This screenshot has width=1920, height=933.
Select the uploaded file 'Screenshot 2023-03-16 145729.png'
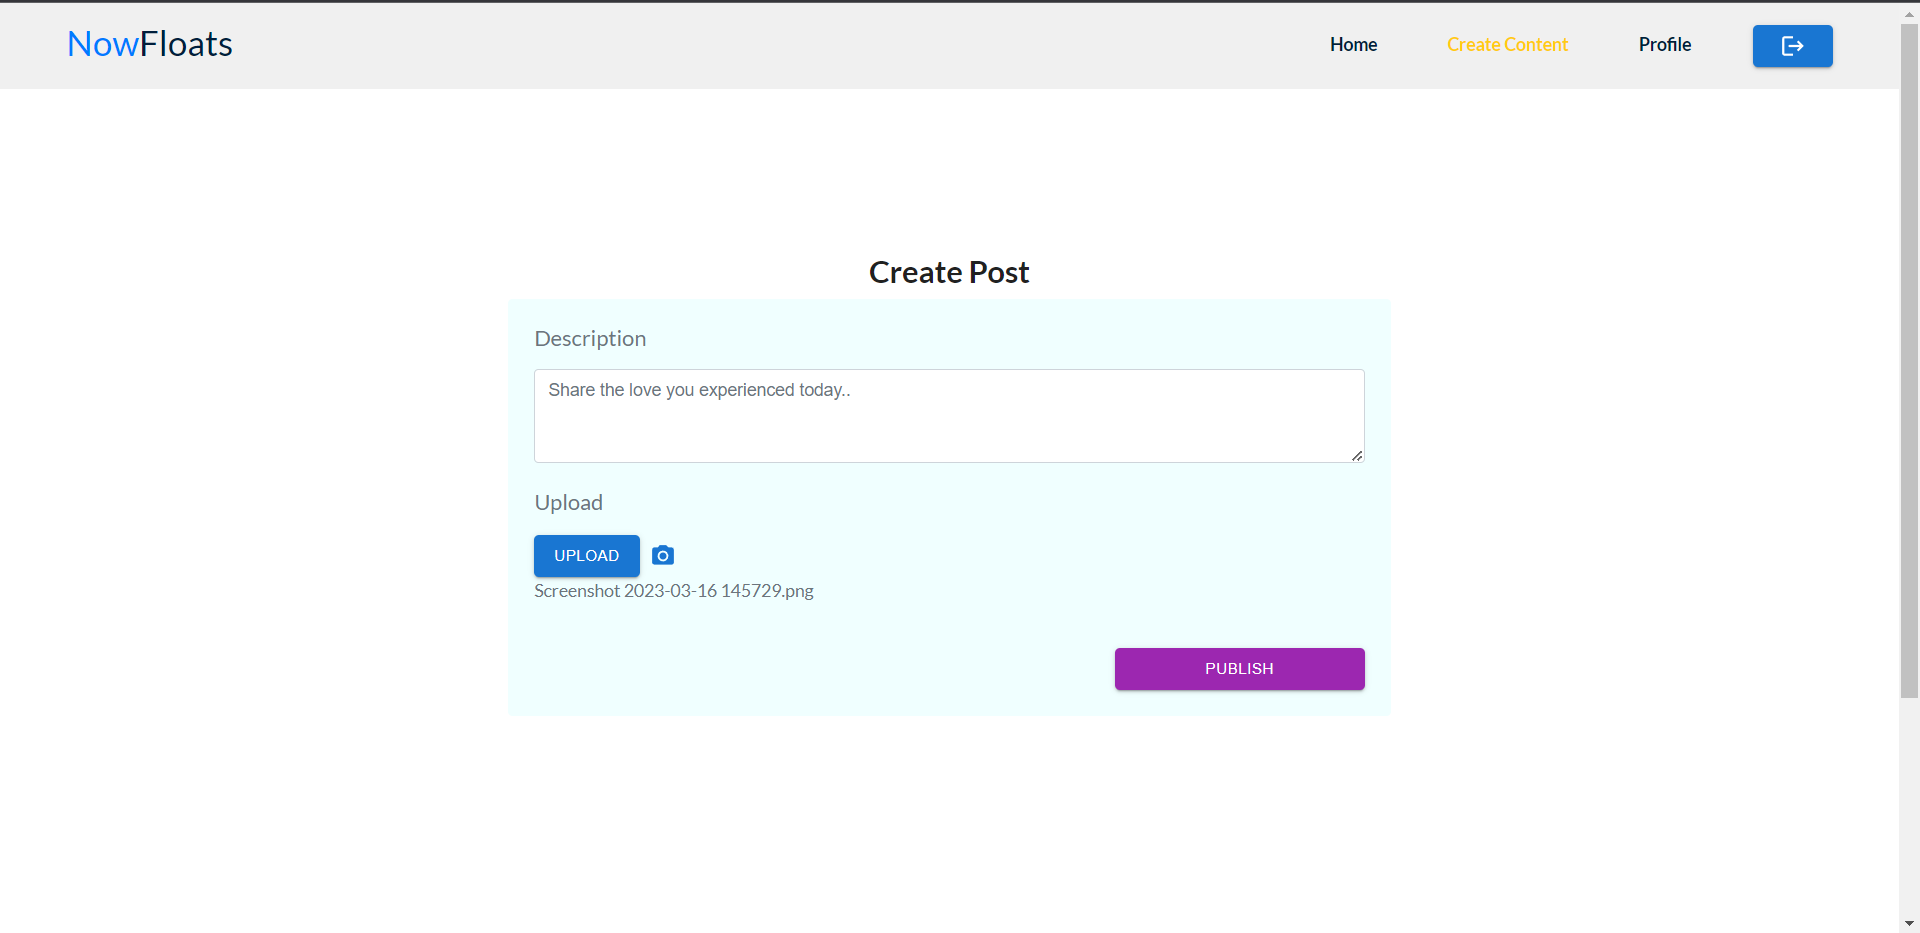673,590
